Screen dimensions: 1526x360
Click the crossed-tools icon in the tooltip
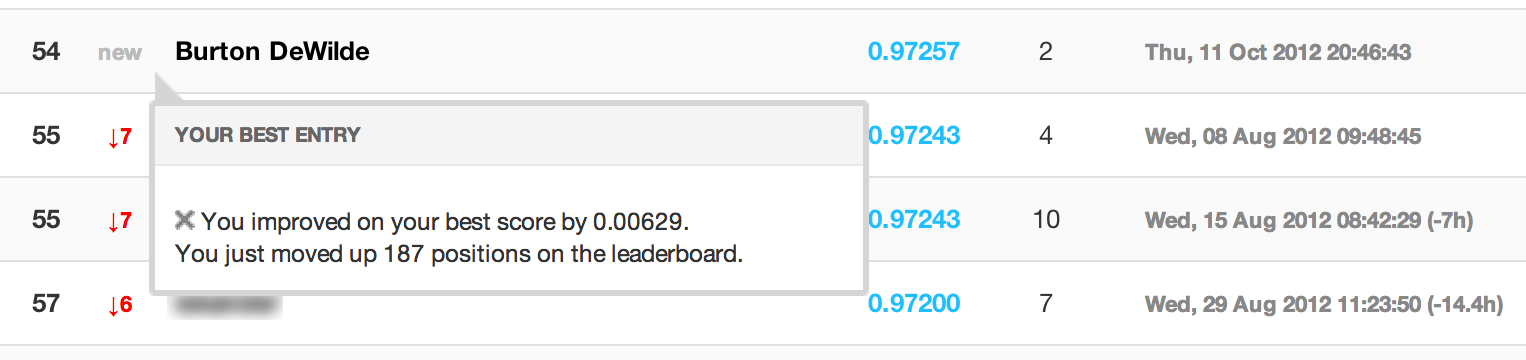185,219
